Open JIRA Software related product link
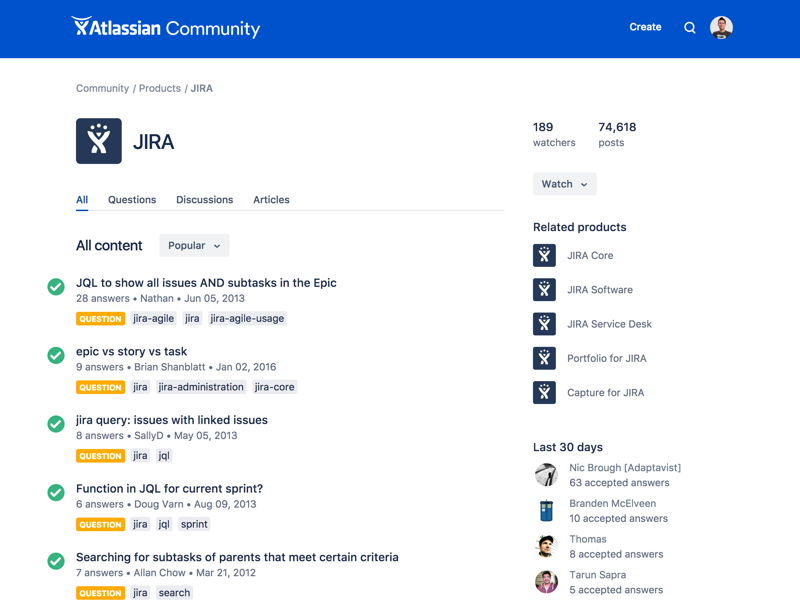800x600 pixels. click(599, 290)
